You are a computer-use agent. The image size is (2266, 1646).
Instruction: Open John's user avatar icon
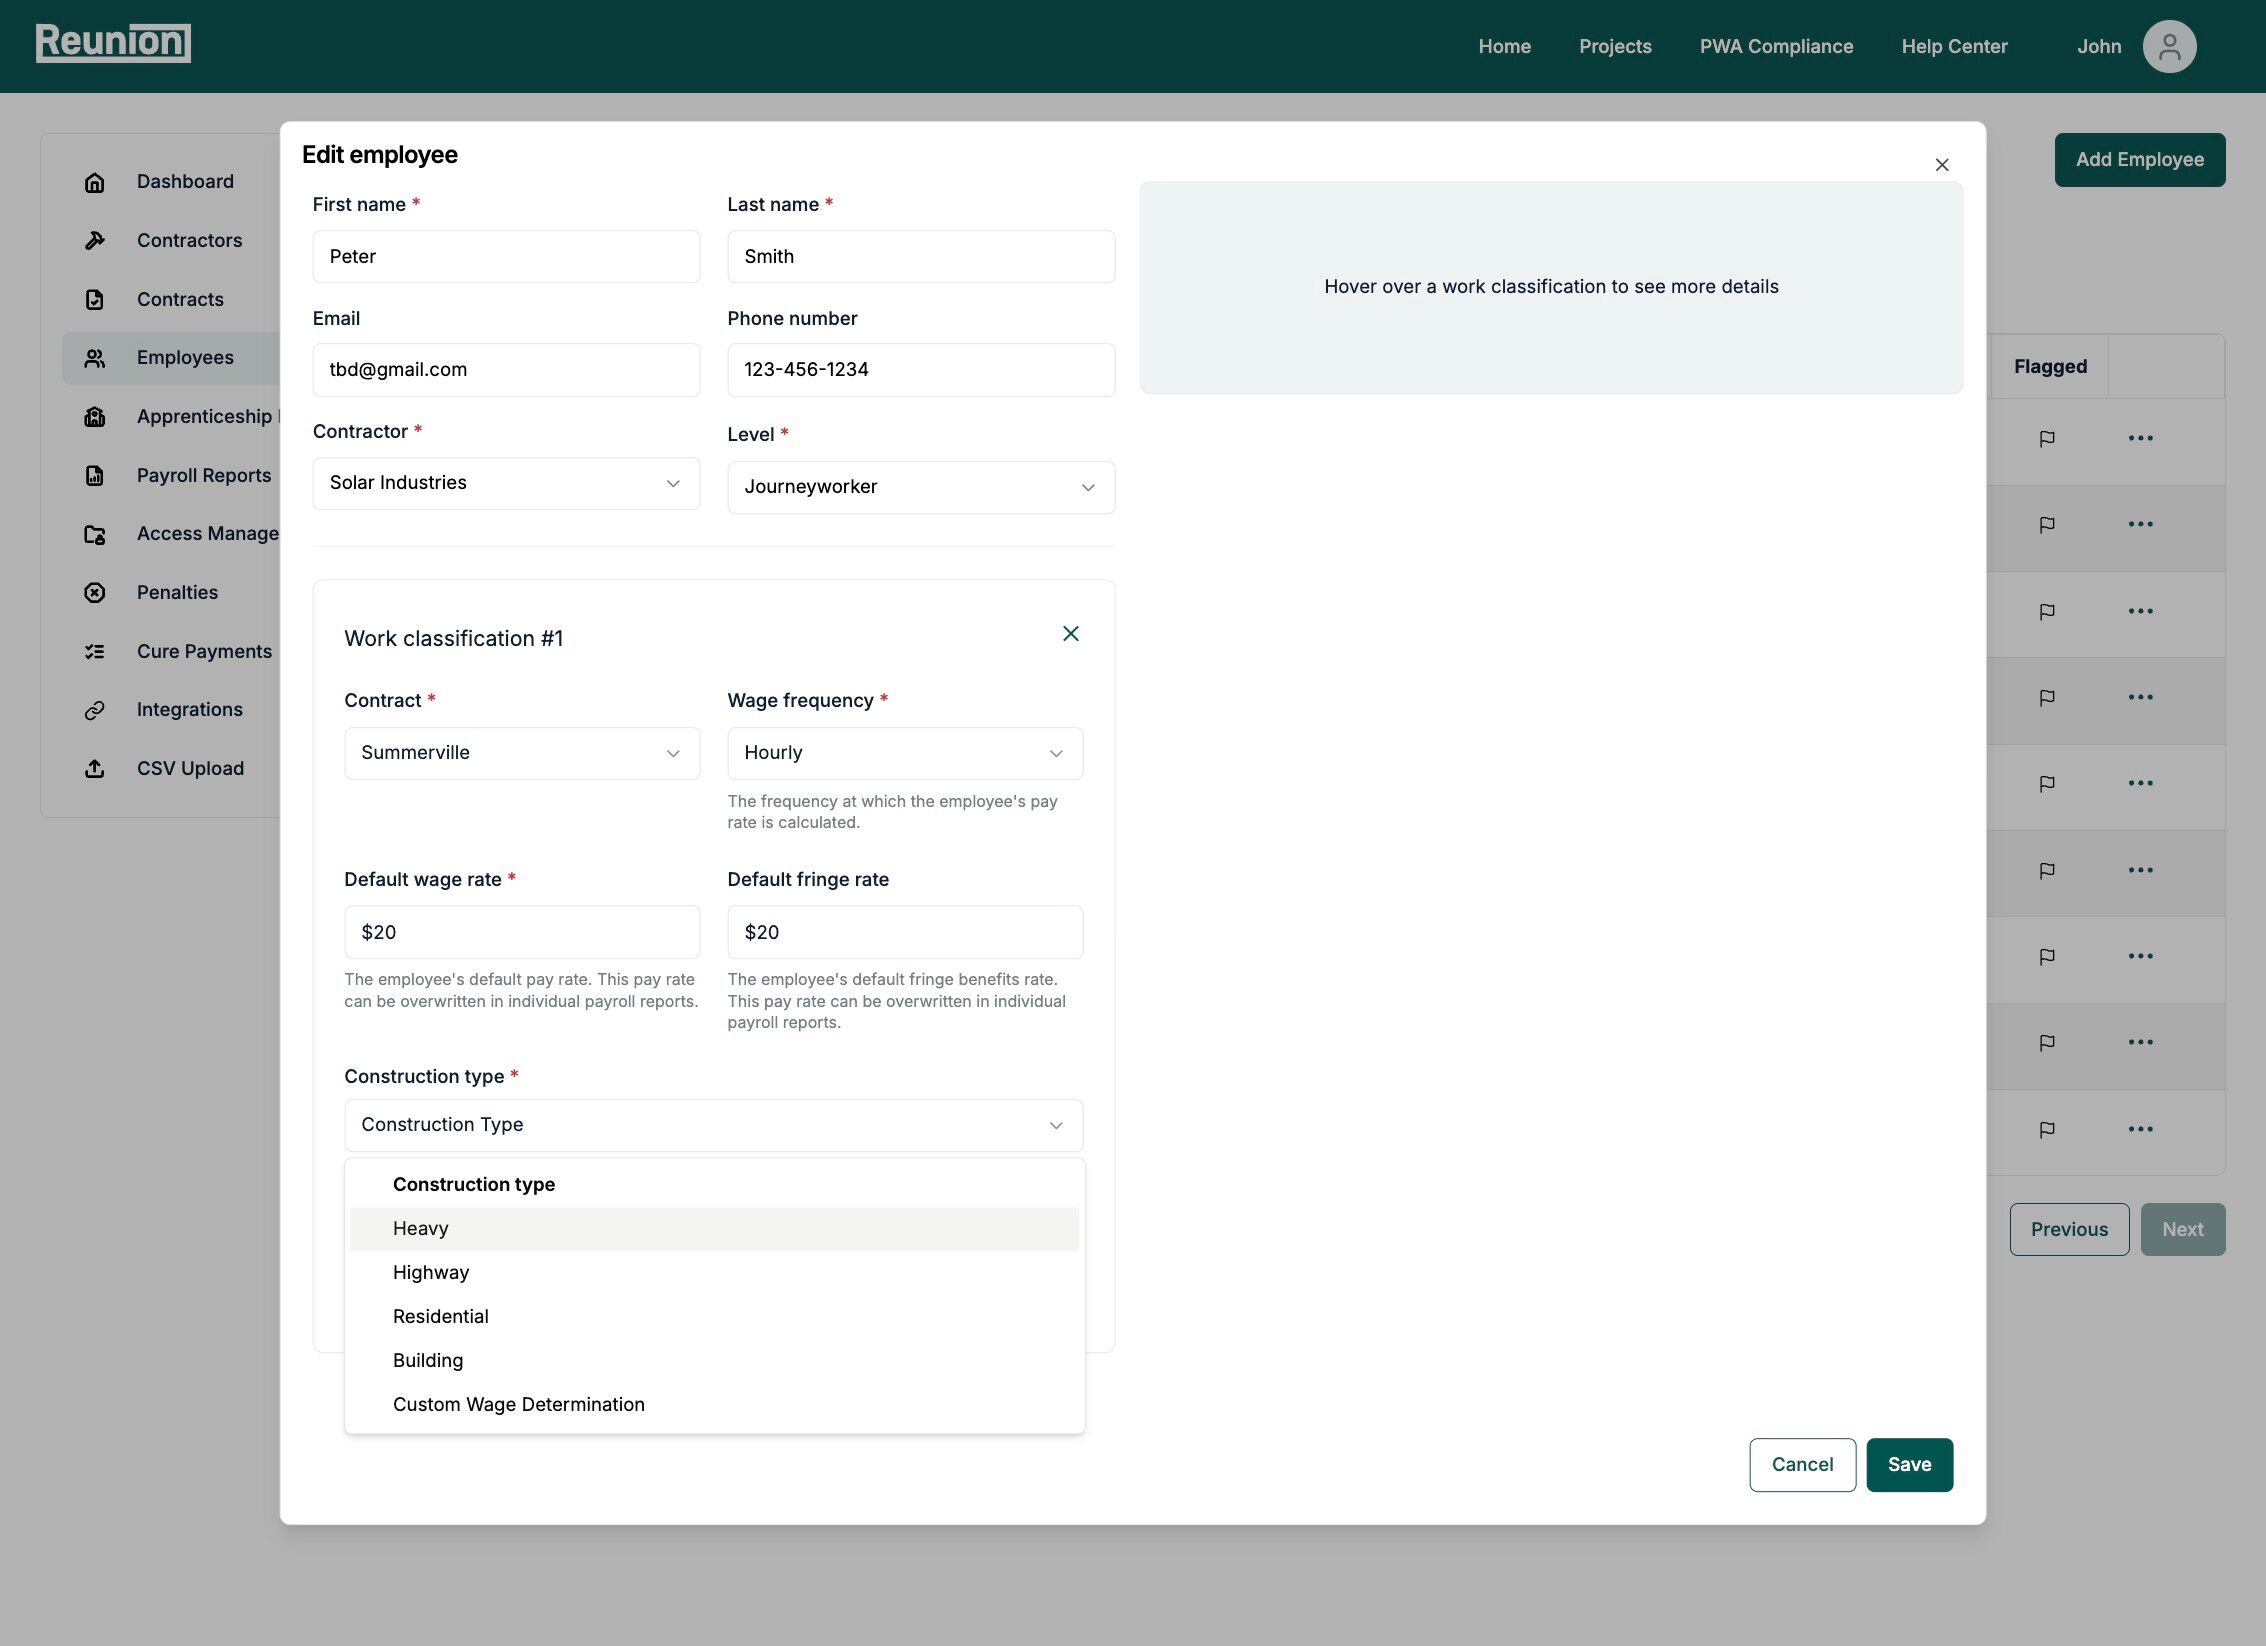click(2169, 47)
